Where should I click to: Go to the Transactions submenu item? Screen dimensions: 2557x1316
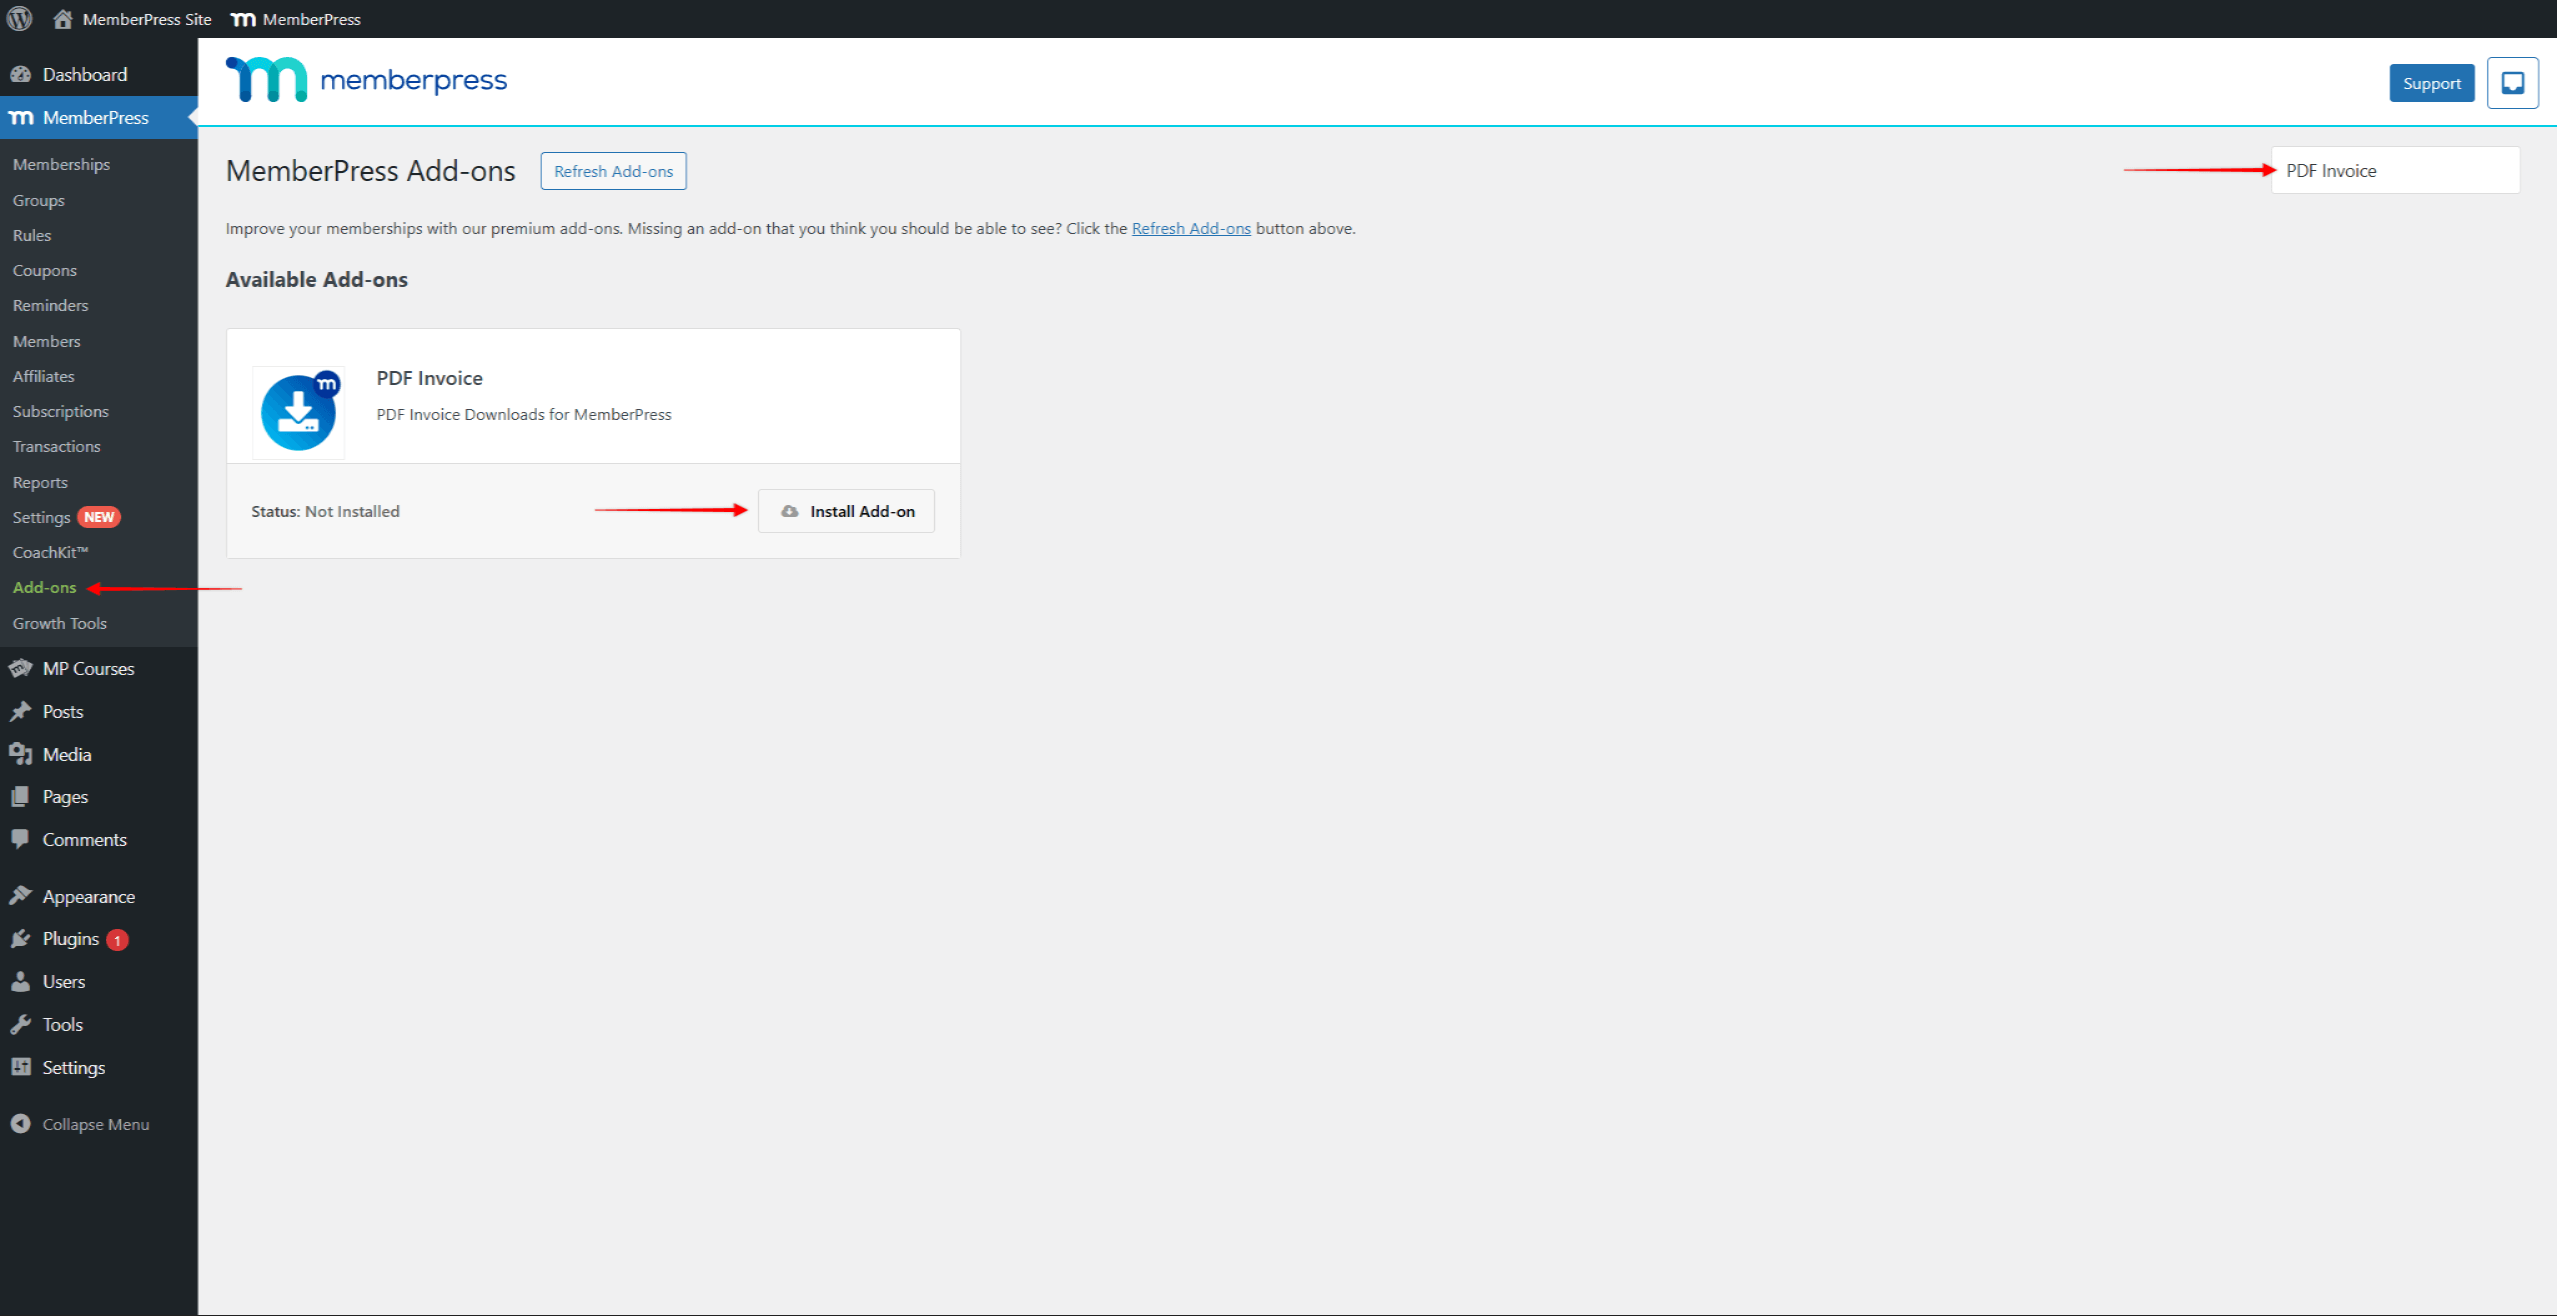point(56,447)
